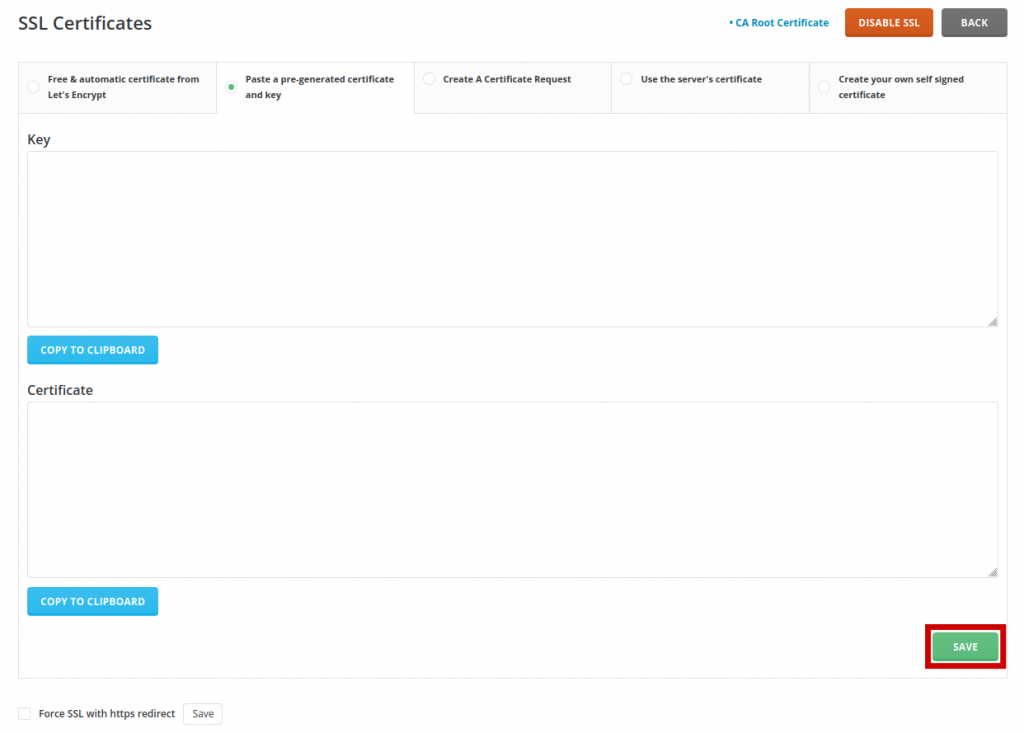Focus the Certificate text area

coord(512,490)
